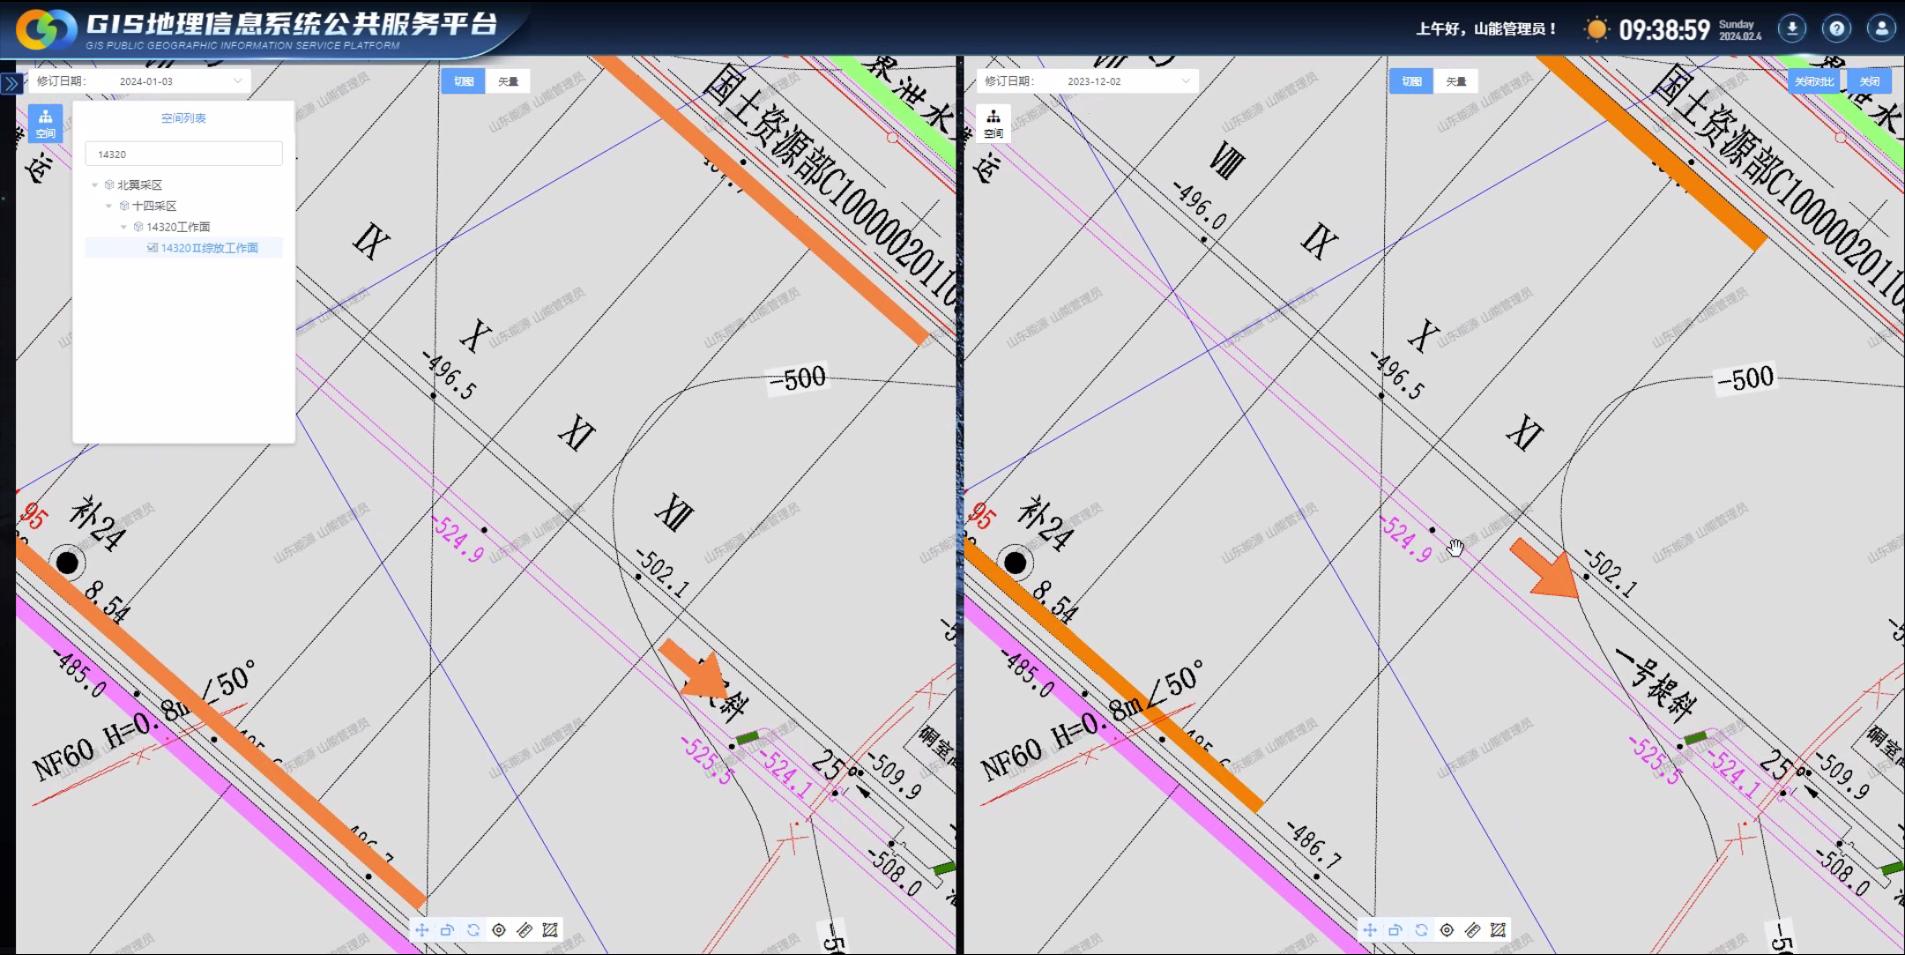The image size is (1905, 955).
Task: Toggle the 空间 panel button on left map
Action: point(45,123)
